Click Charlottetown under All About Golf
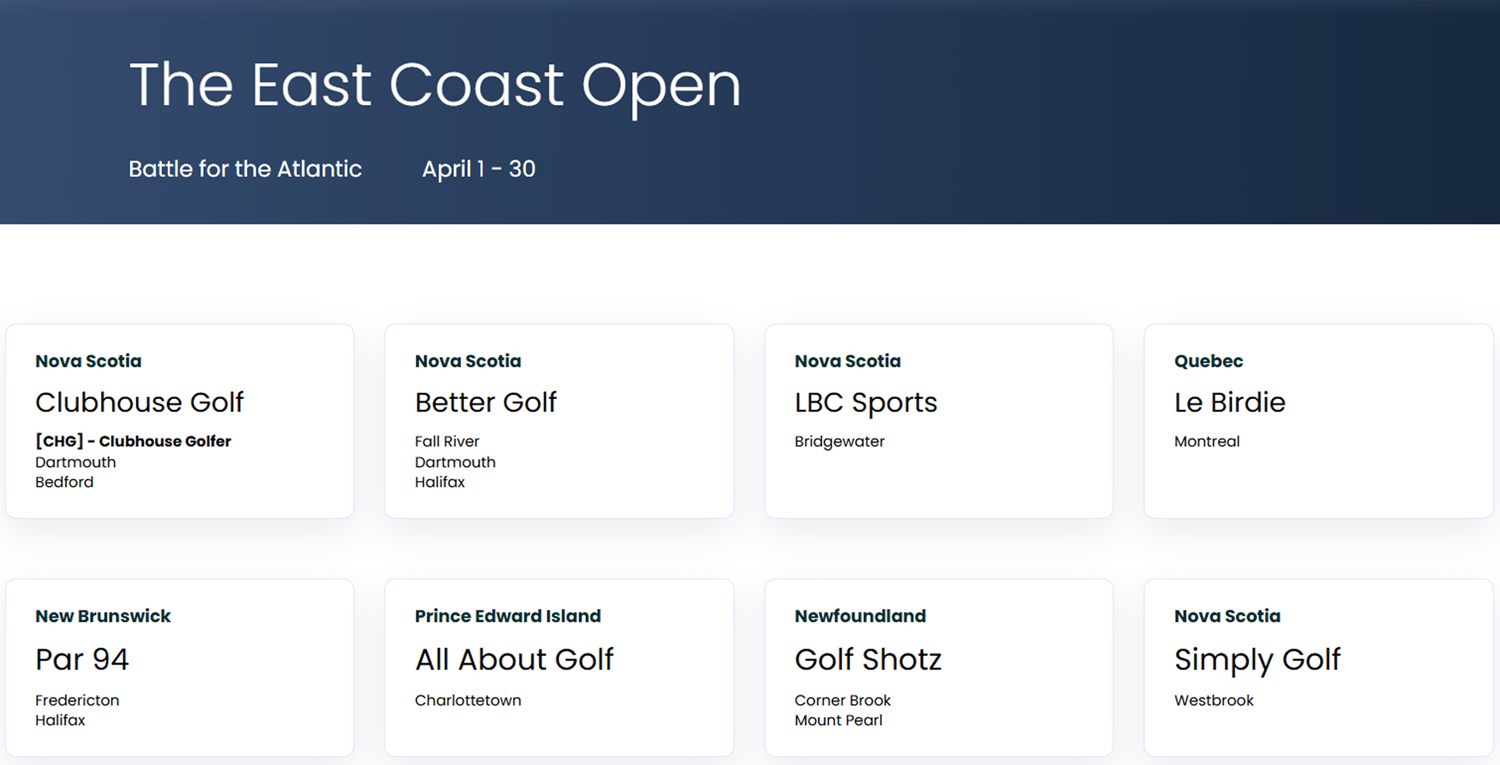The image size is (1500, 765). (x=468, y=700)
